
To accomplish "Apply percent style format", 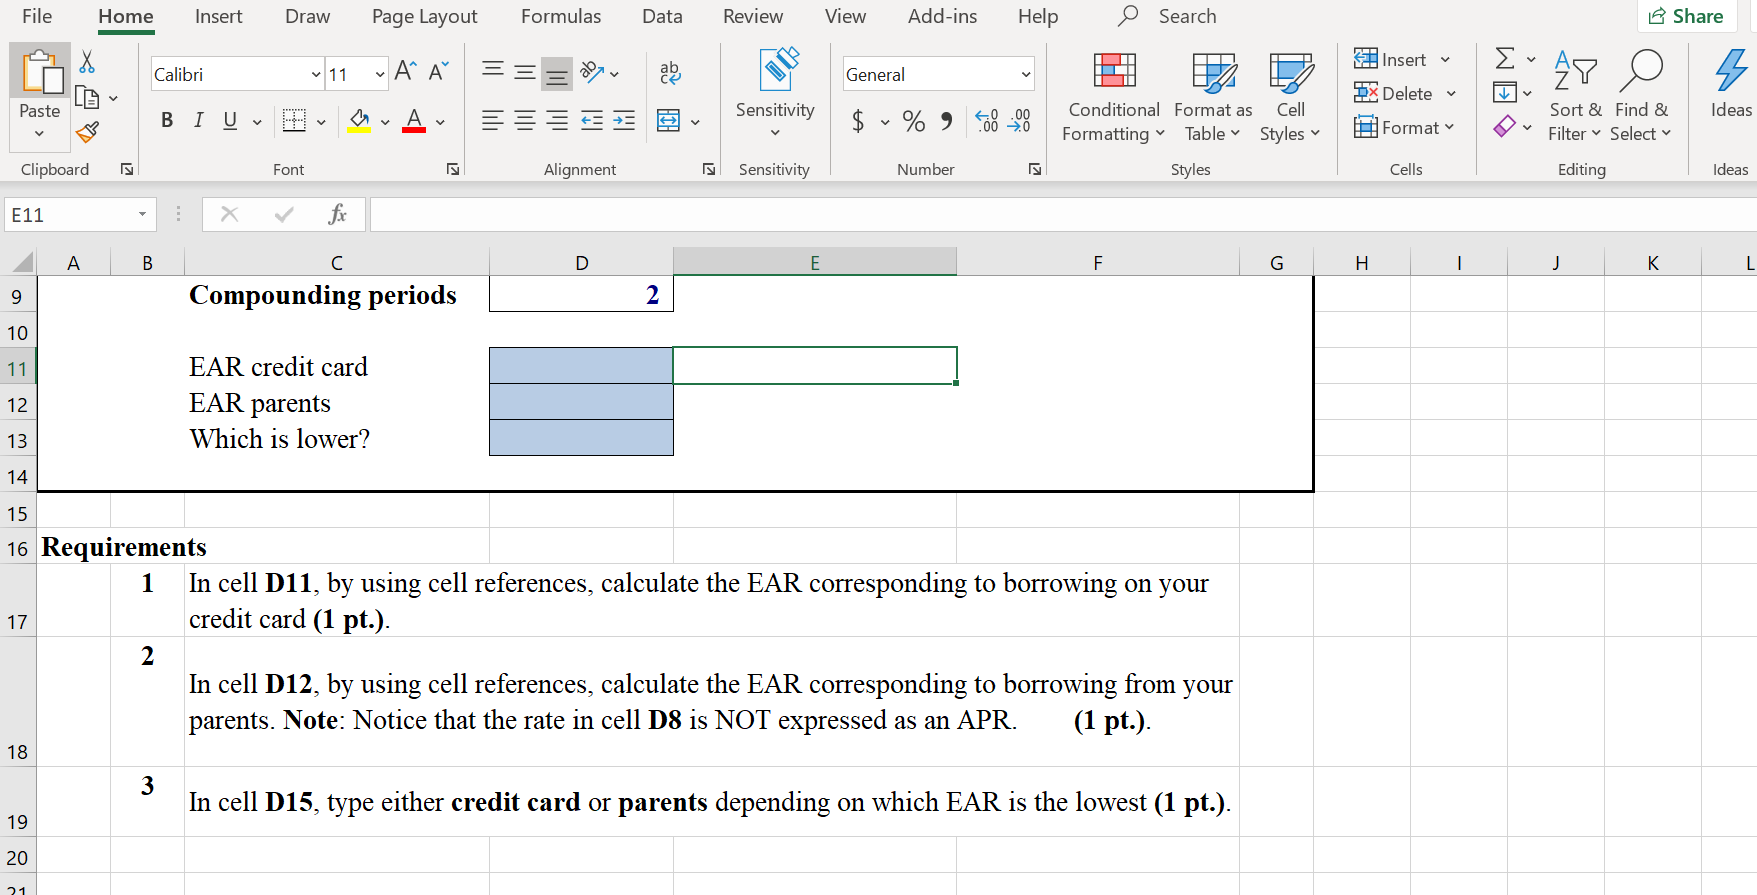I will 914,122.
